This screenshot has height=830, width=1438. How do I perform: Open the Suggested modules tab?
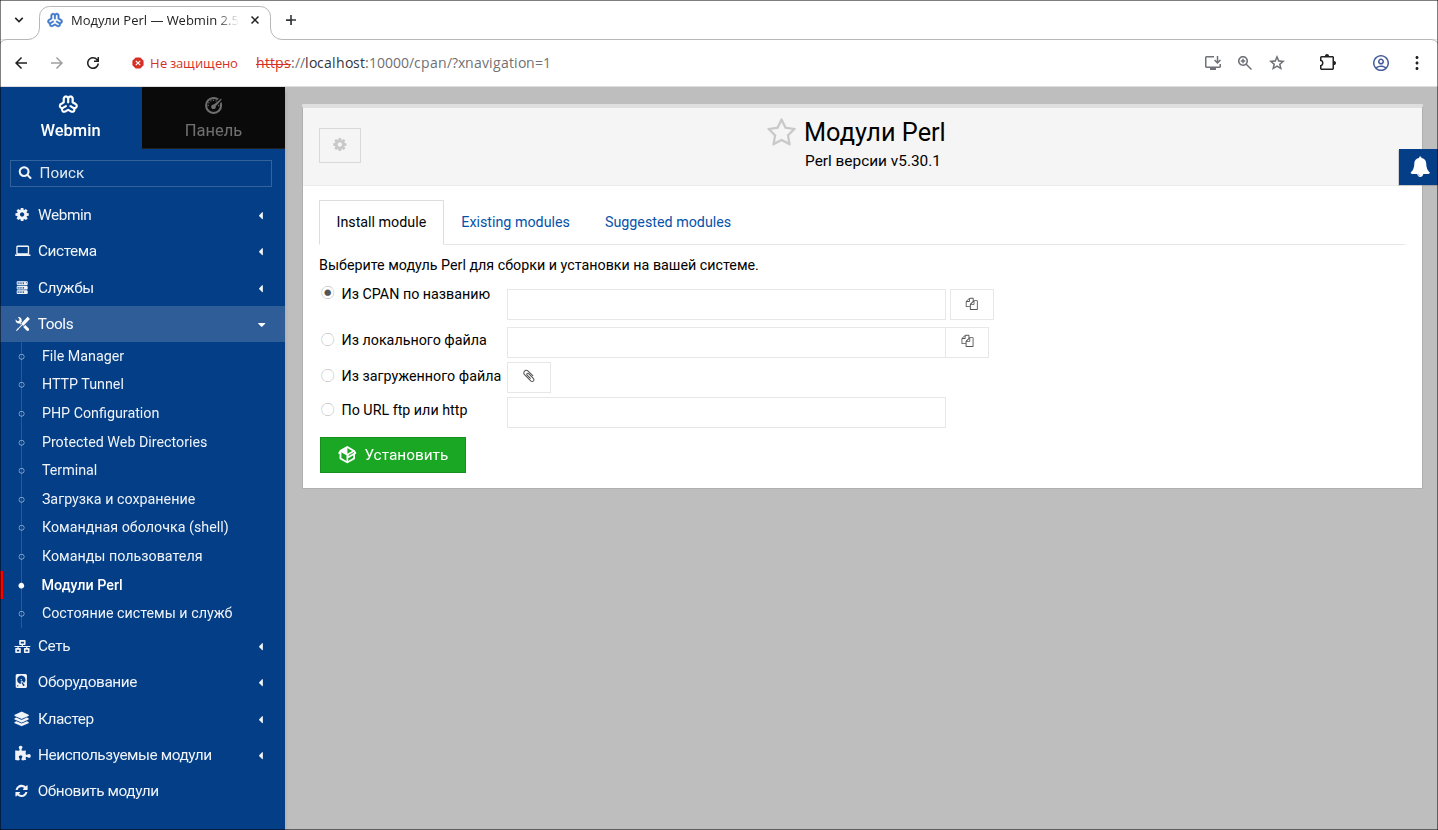[x=667, y=222]
